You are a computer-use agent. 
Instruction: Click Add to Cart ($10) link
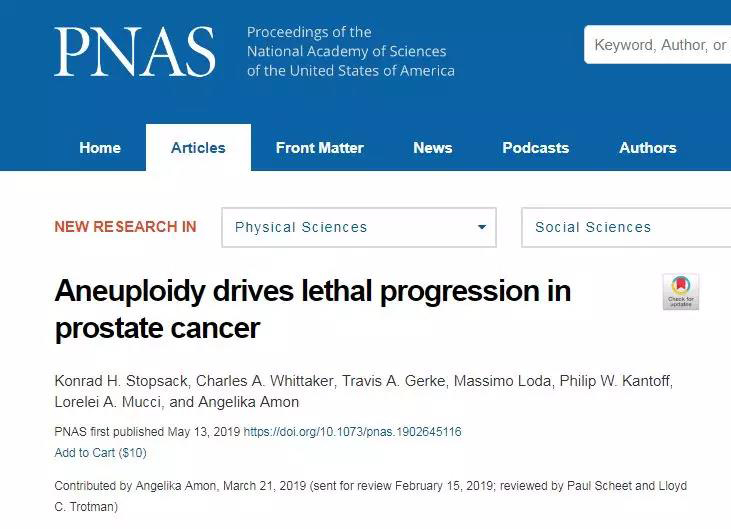click(x=100, y=453)
